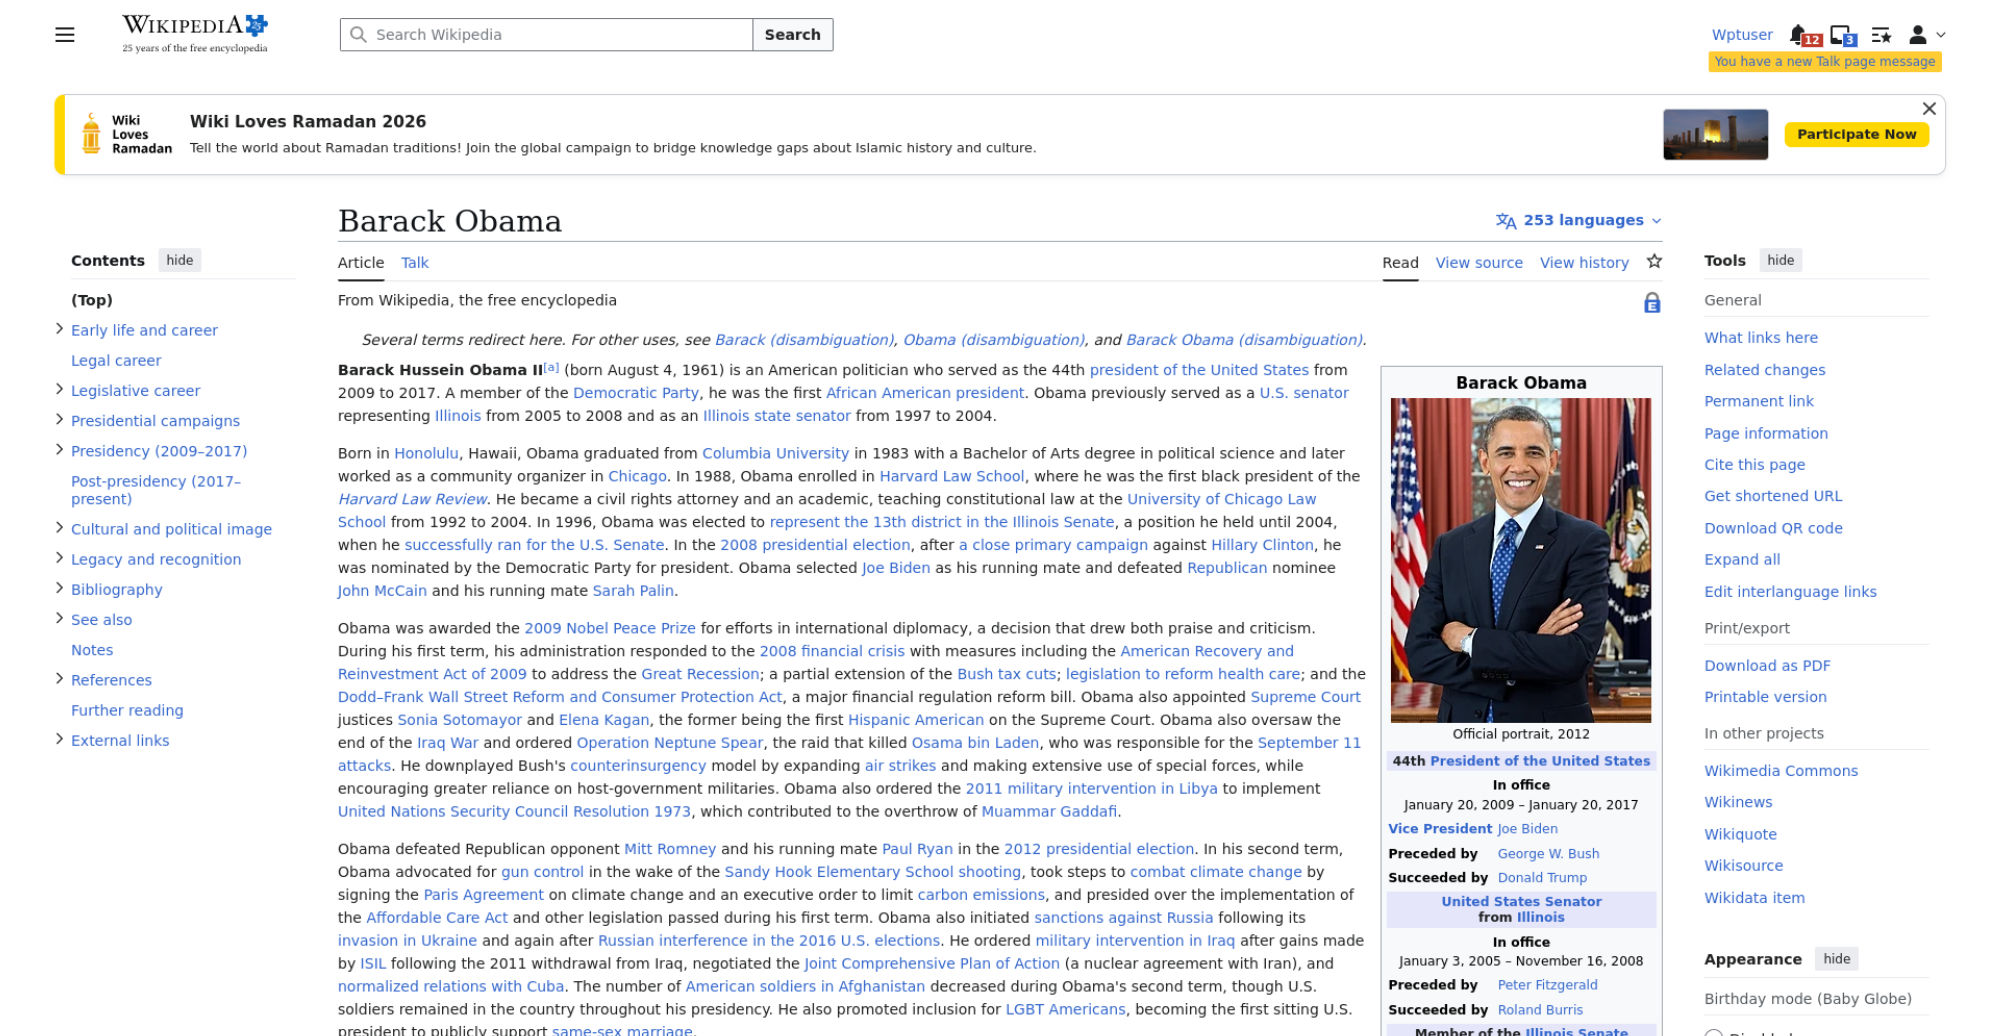Click the Wikipedia logo
Viewport: 2000px width, 1036px height.
coord(195,33)
